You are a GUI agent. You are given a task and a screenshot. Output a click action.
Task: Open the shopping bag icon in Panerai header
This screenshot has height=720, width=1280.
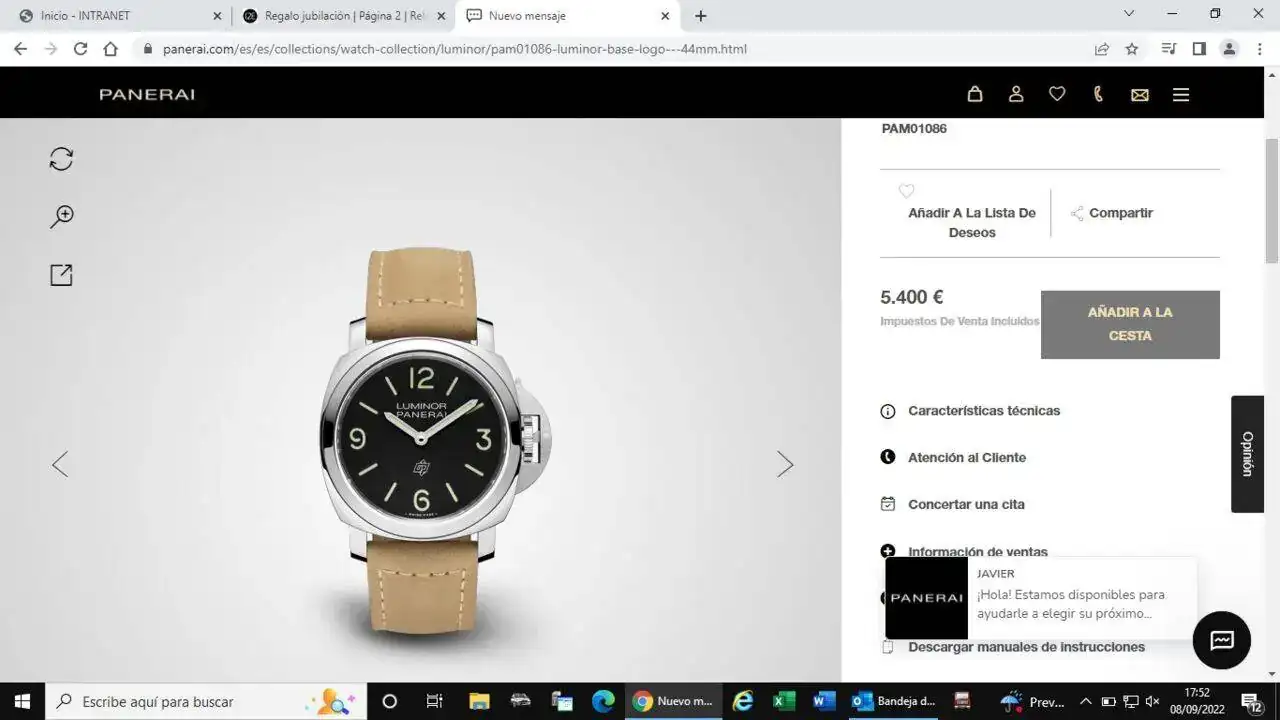pos(975,94)
